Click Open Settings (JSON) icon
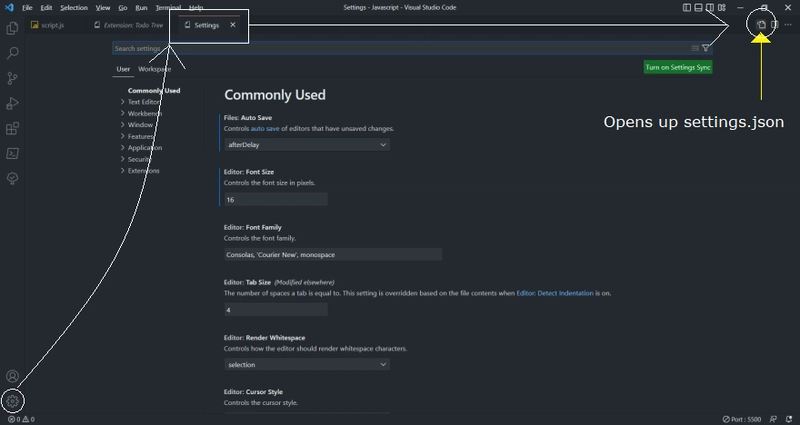 click(x=761, y=24)
